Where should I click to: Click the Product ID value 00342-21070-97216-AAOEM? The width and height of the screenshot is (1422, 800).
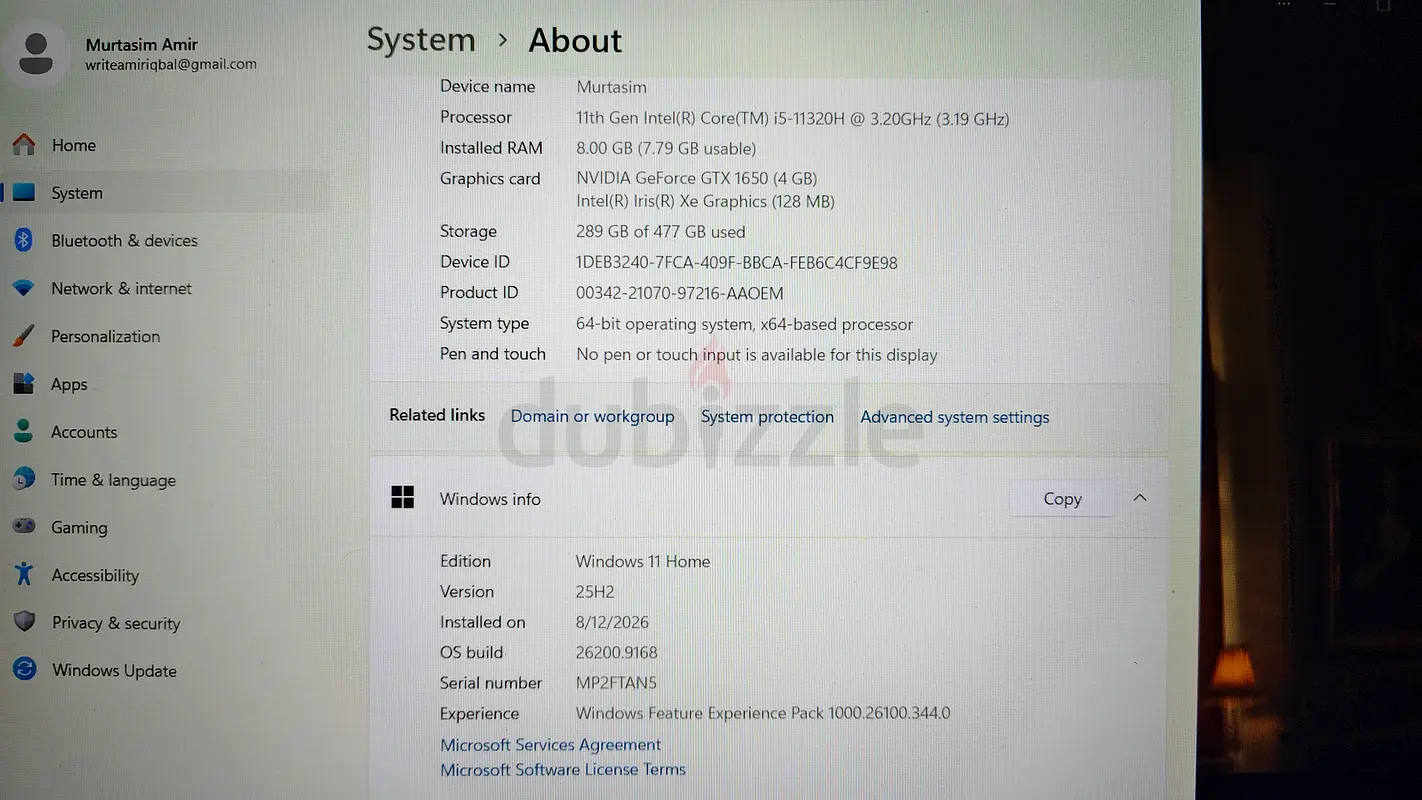680,293
